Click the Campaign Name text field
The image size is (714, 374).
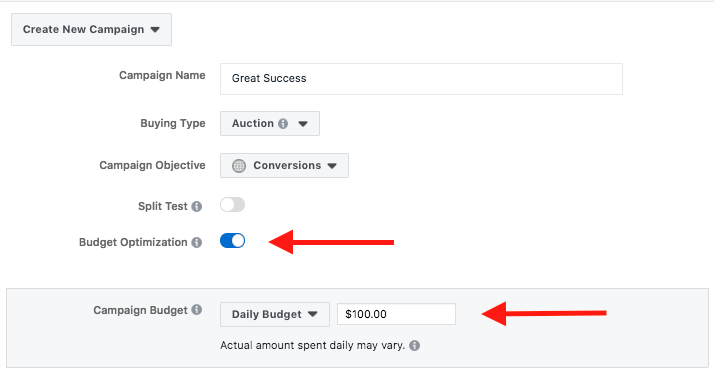[x=421, y=79]
